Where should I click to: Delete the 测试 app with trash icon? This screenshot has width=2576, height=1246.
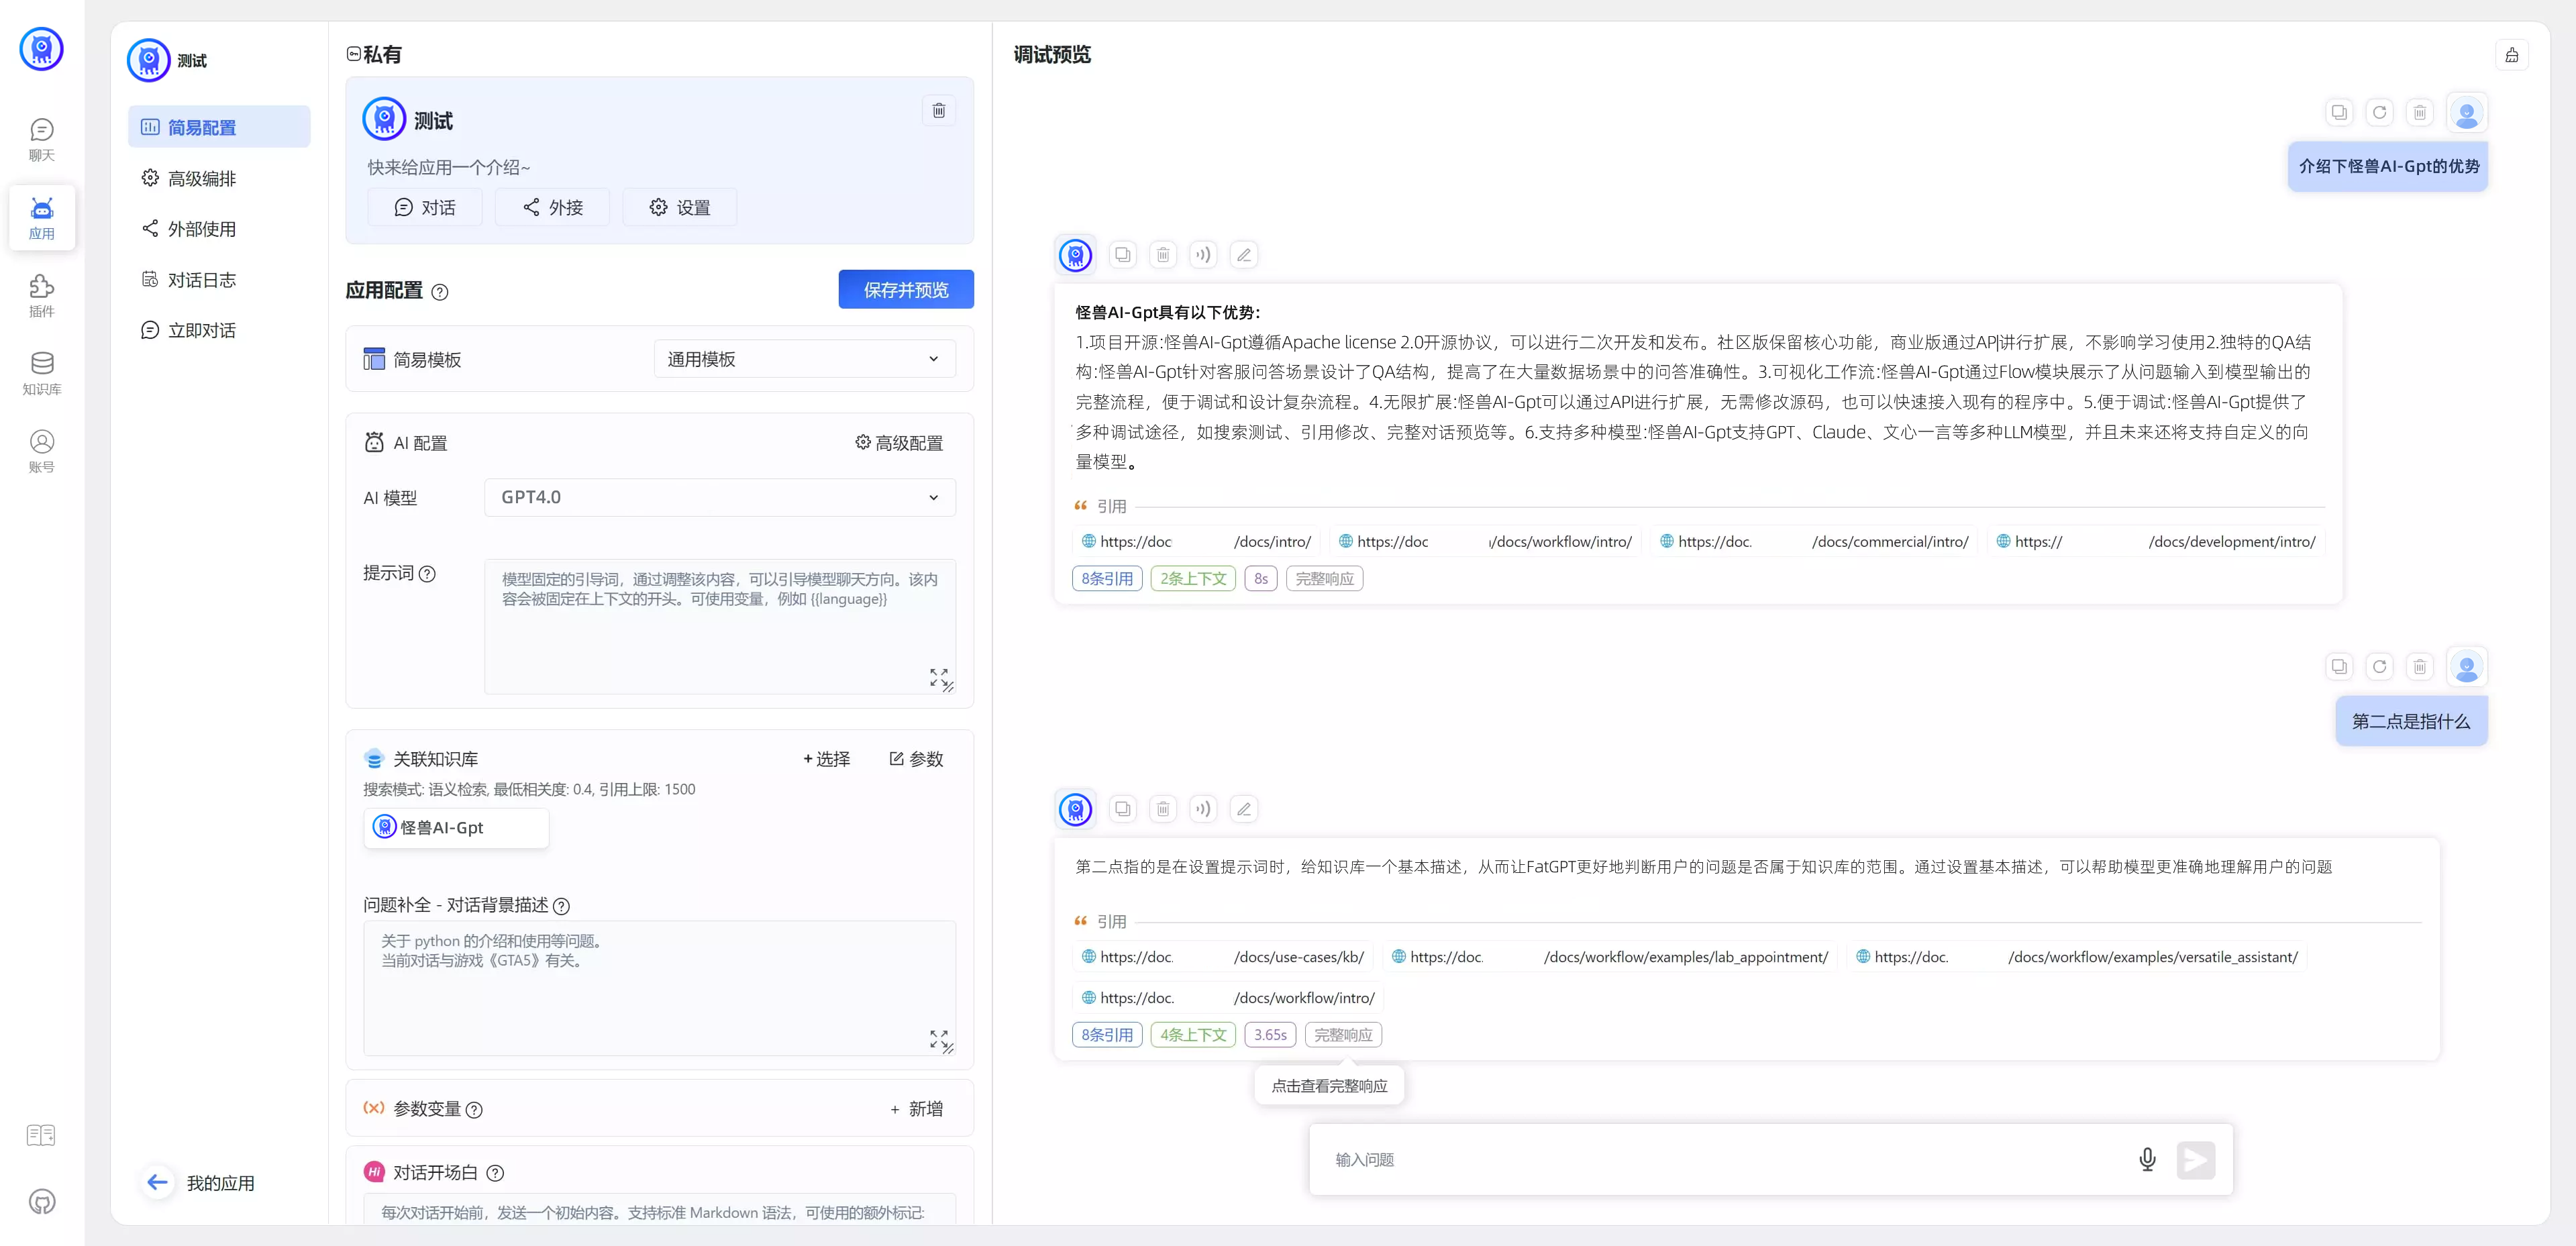click(x=938, y=110)
